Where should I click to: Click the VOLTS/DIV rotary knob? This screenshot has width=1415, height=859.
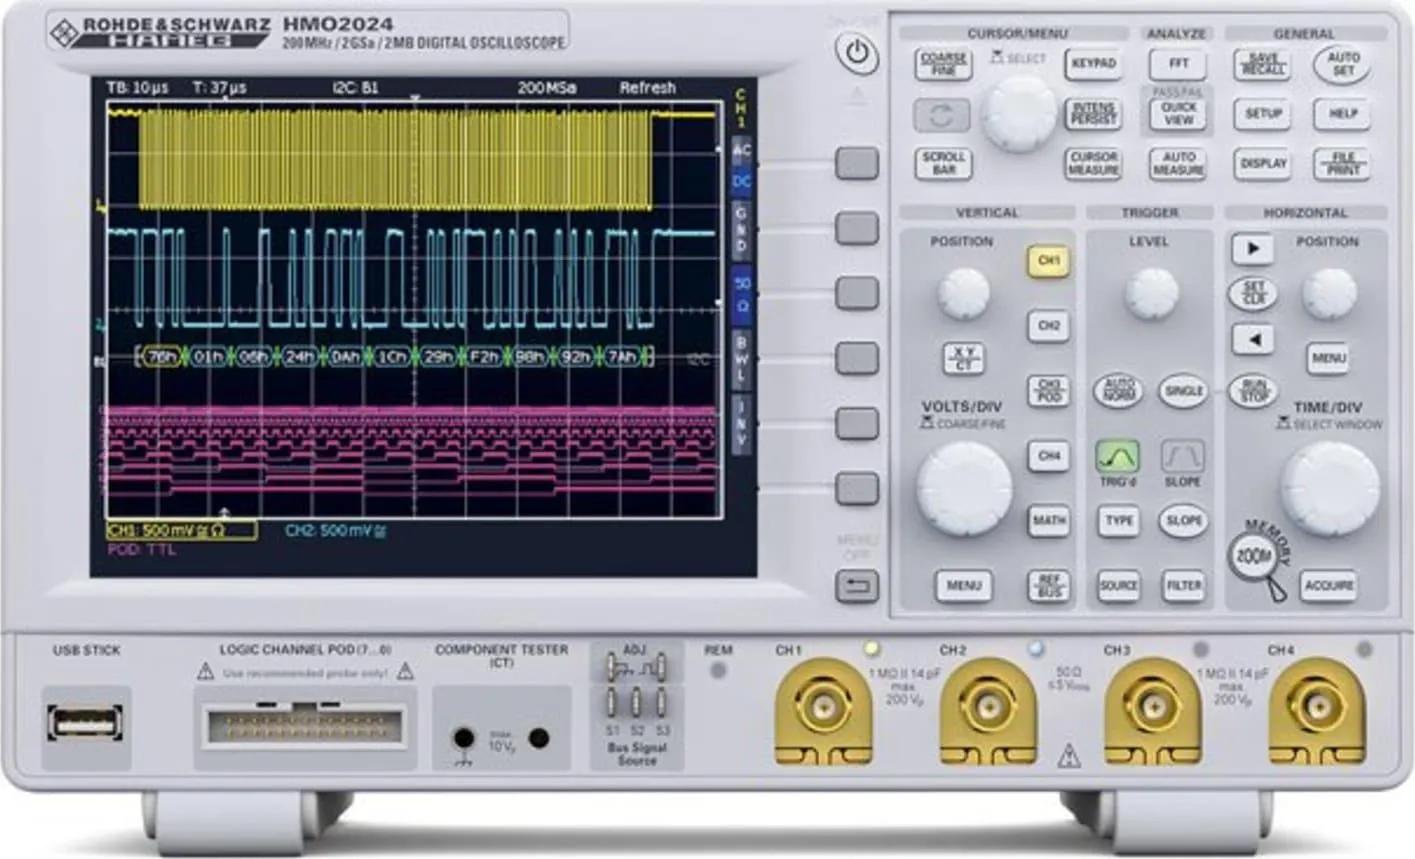[964, 488]
